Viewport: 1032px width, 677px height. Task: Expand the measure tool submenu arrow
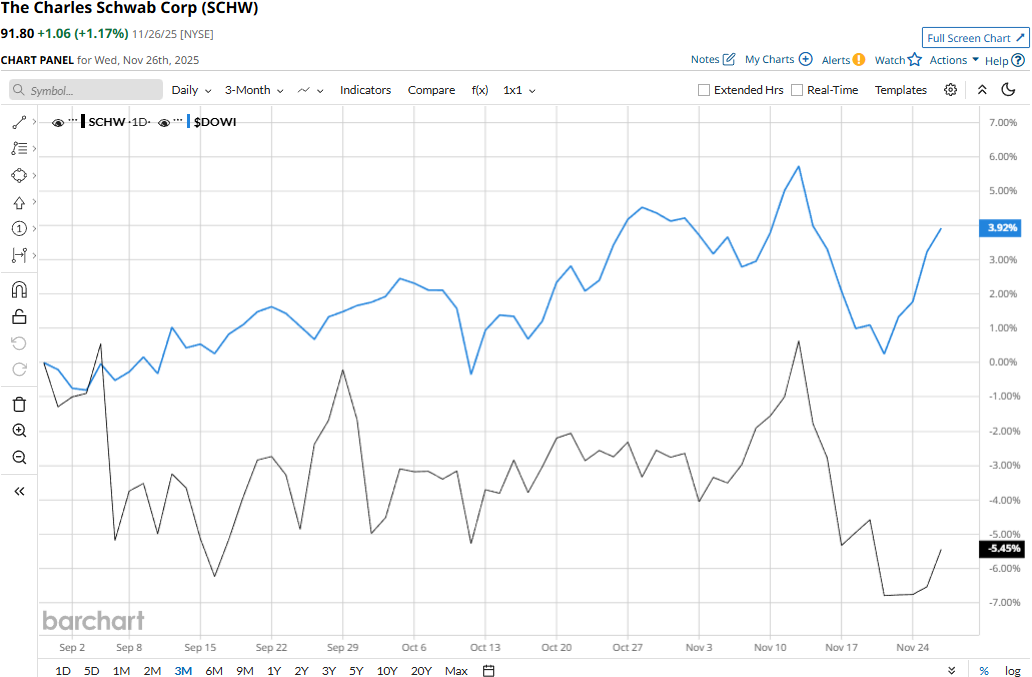click(34, 255)
